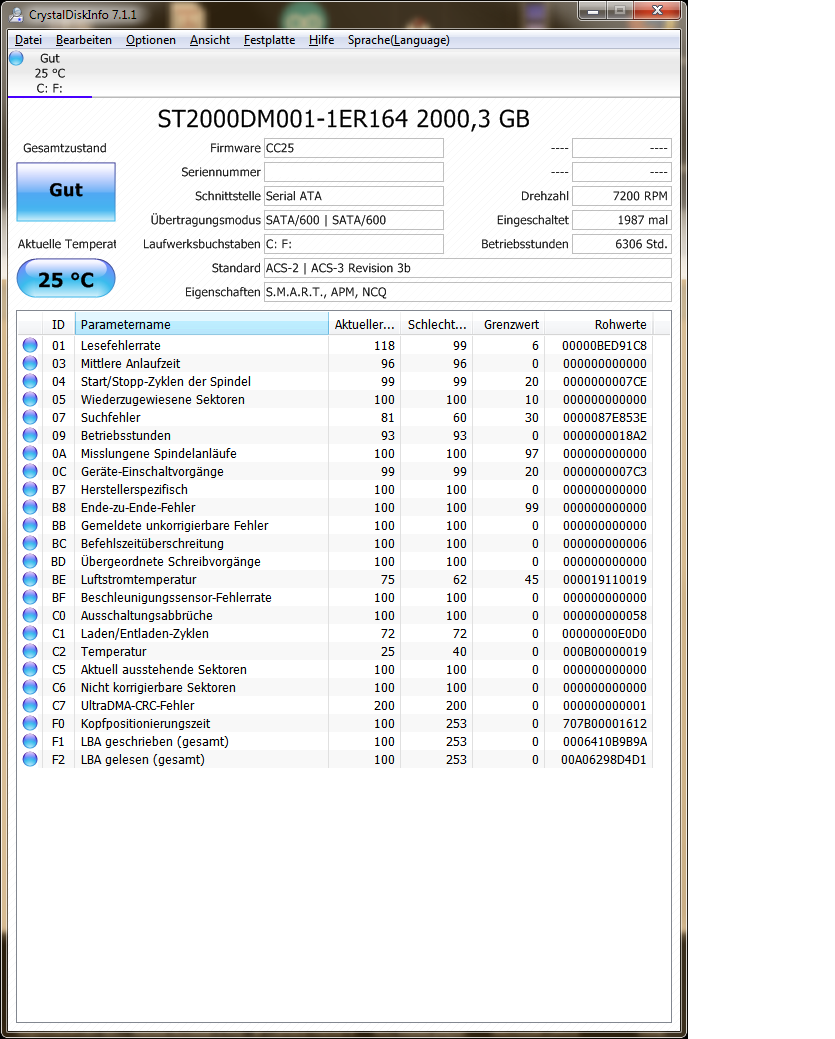Click status orb for Ausschaltungsabbrüche
The height and width of the screenshot is (1039, 835).
pyautogui.click(x=30, y=615)
